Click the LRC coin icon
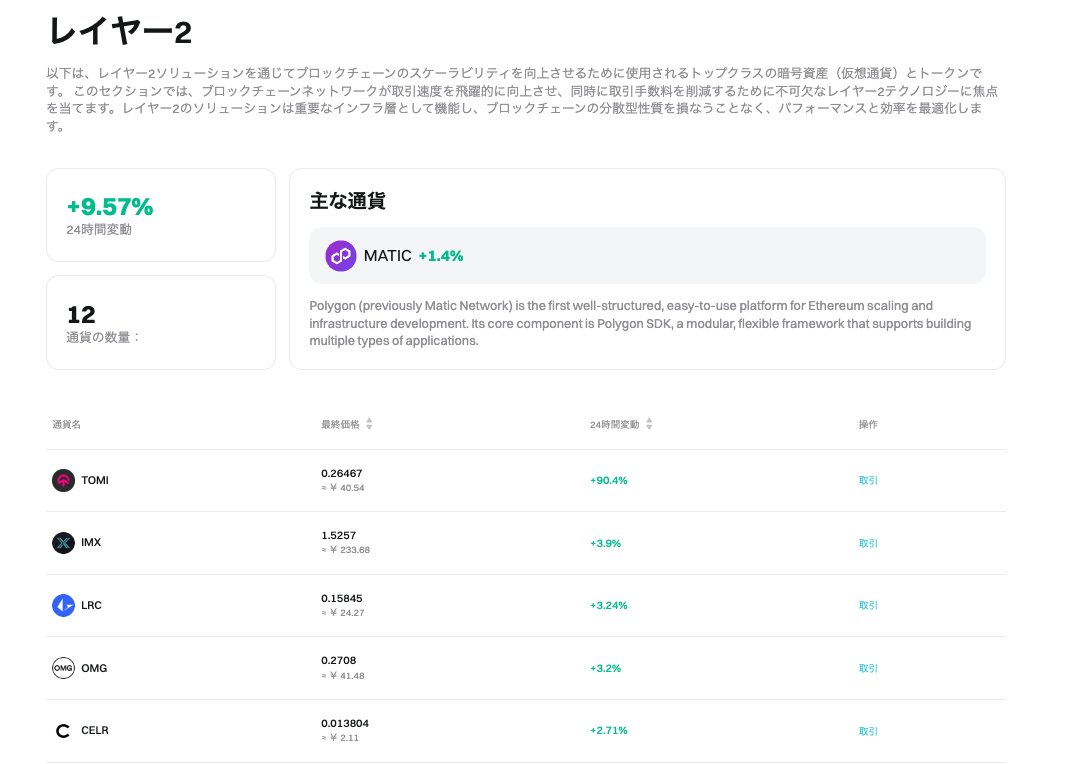The width and height of the screenshot is (1078, 764). click(x=63, y=605)
